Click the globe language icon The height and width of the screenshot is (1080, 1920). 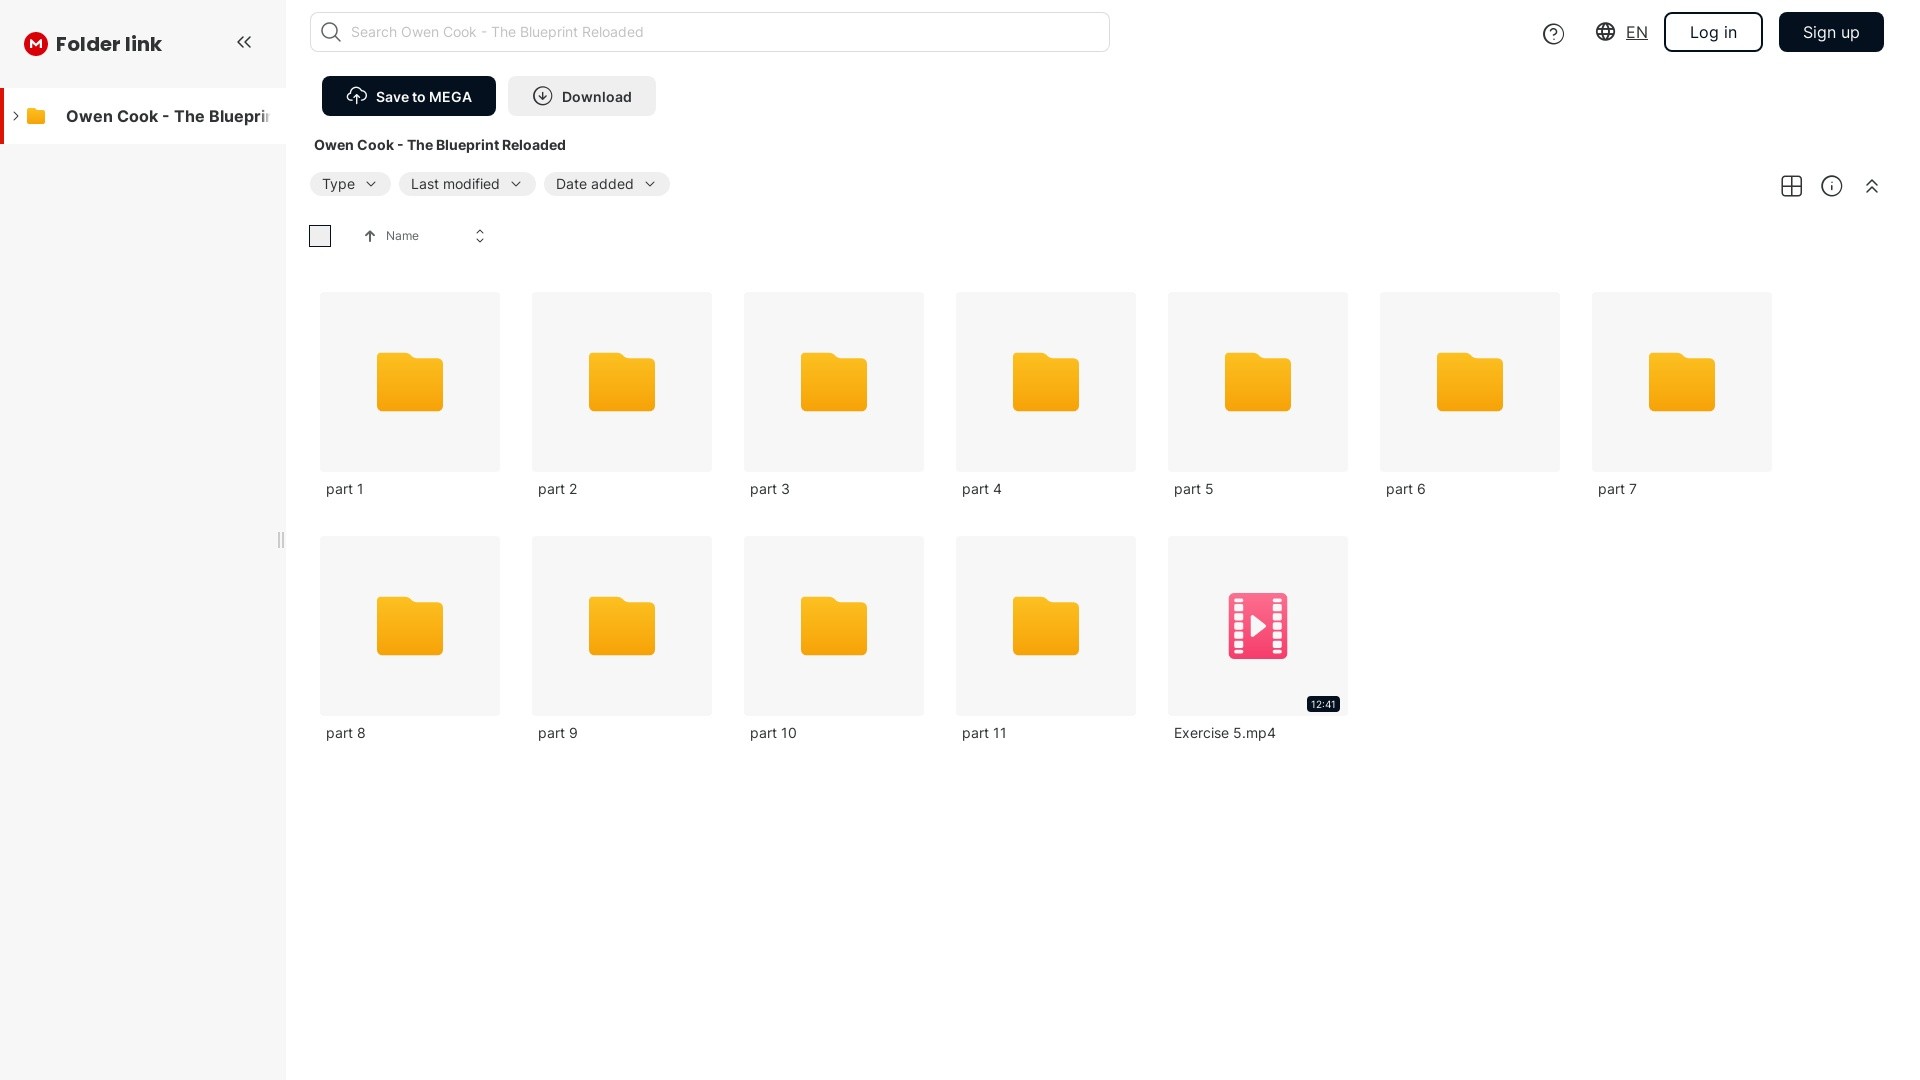(1605, 32)
